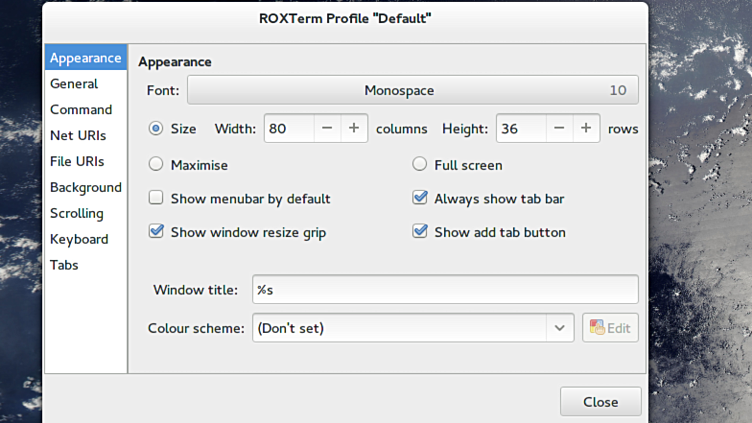Click the Close button
Viewport: 752px width, 423px height.
pyautogui.click(x=600, y=401)
